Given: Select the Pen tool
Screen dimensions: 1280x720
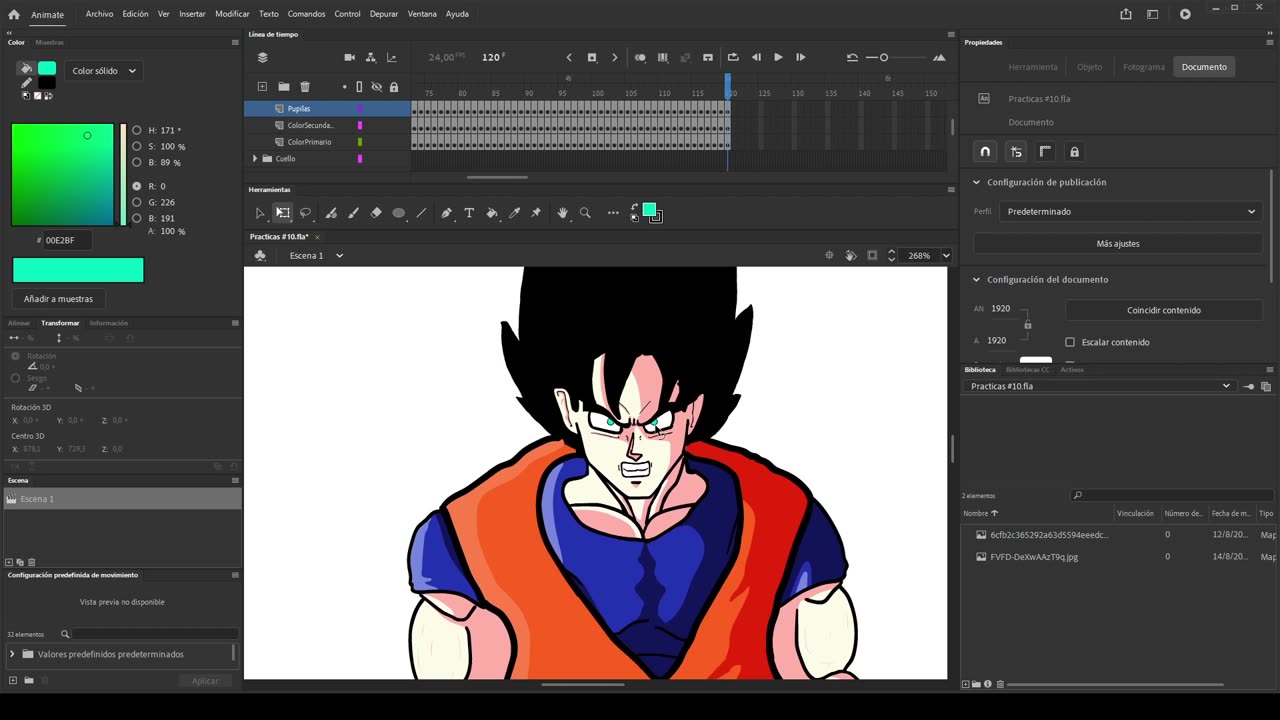Looking at the screenshot, I should 446,213.
